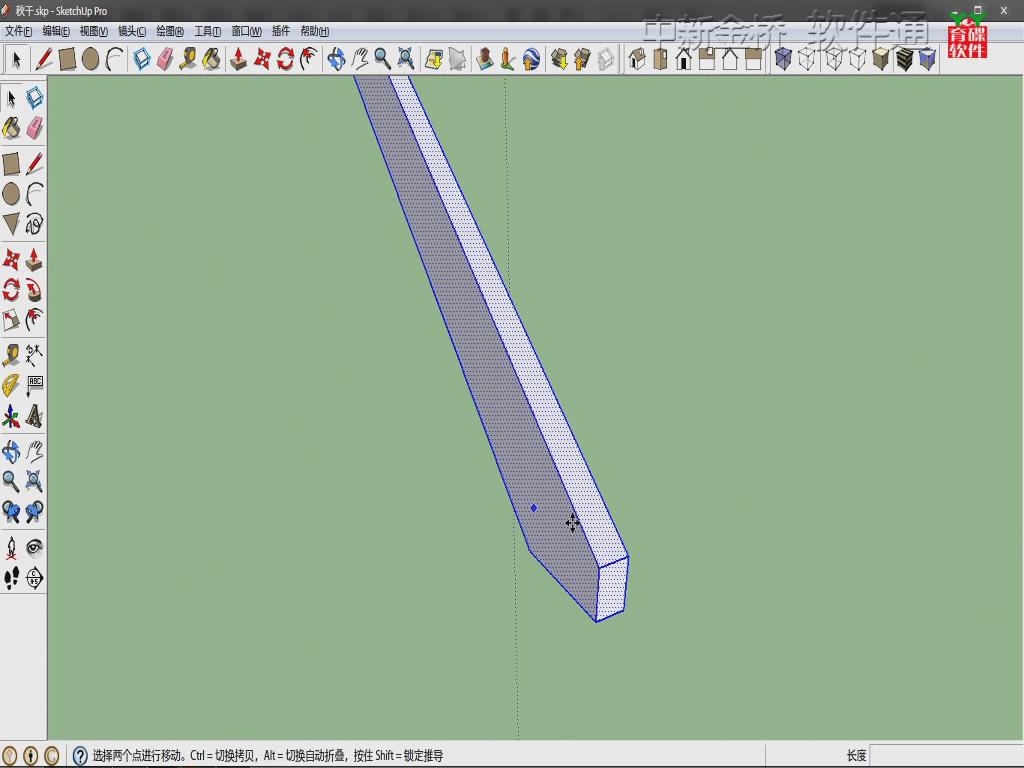Pick Eraser in the left tool palette
The height and width of the screenshot is (768, 1024).
[x=35, y=128]
